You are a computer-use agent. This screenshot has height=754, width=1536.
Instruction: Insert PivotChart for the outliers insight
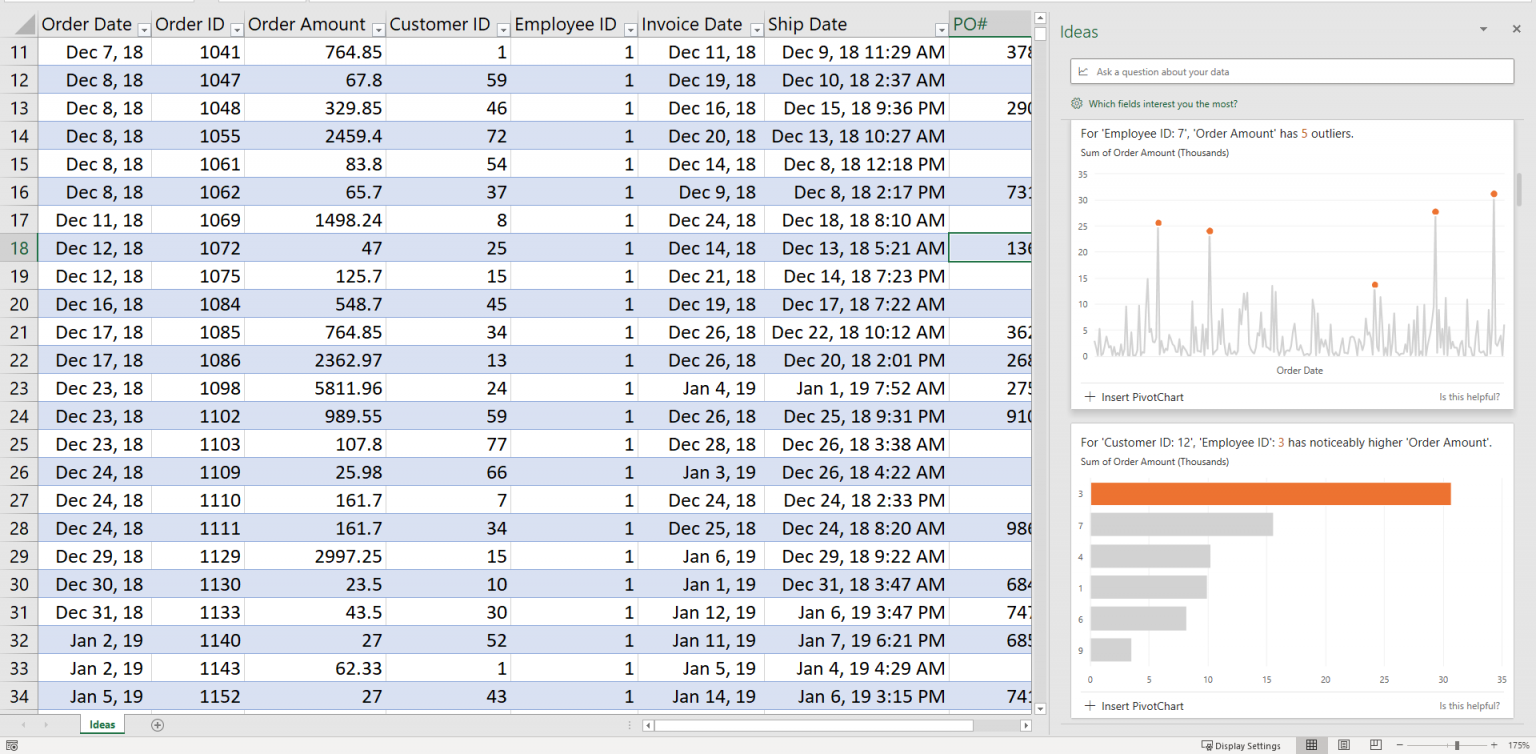[x=1133, y=396]
